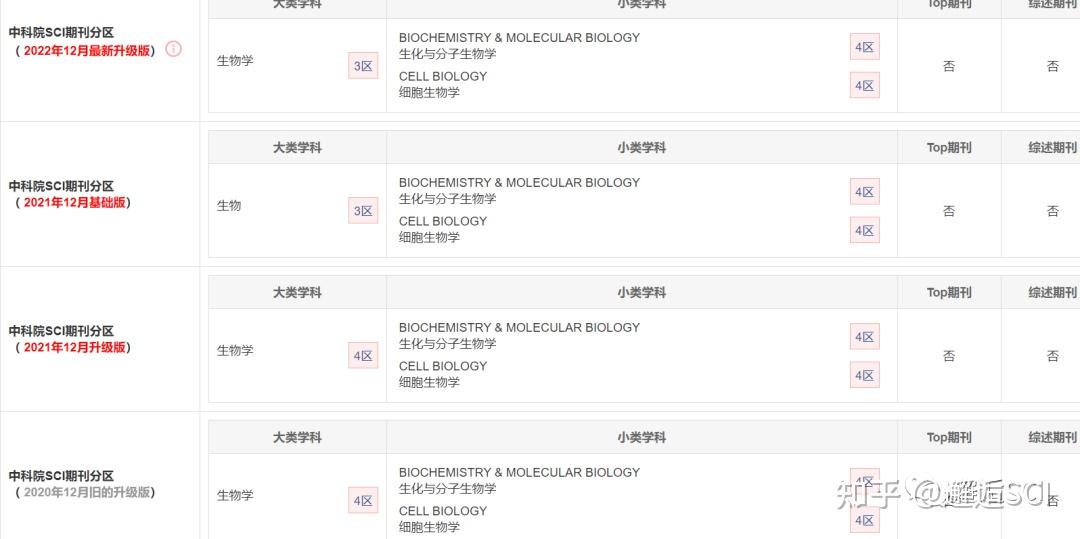1080x539 pixels.
Task: Click 4区 badge for 2021升级版 CELL BIOLOGY
Action: tap(864, 375)
